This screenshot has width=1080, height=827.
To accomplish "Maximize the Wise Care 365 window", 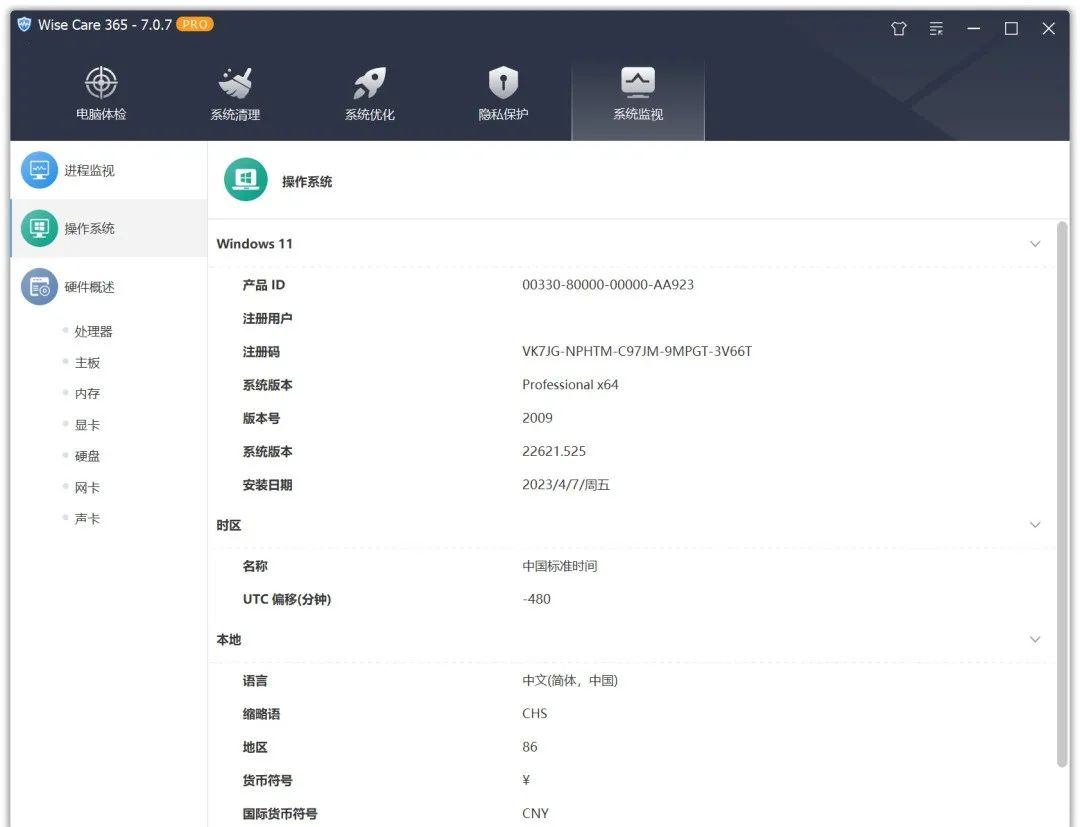I will point(1011,28).
